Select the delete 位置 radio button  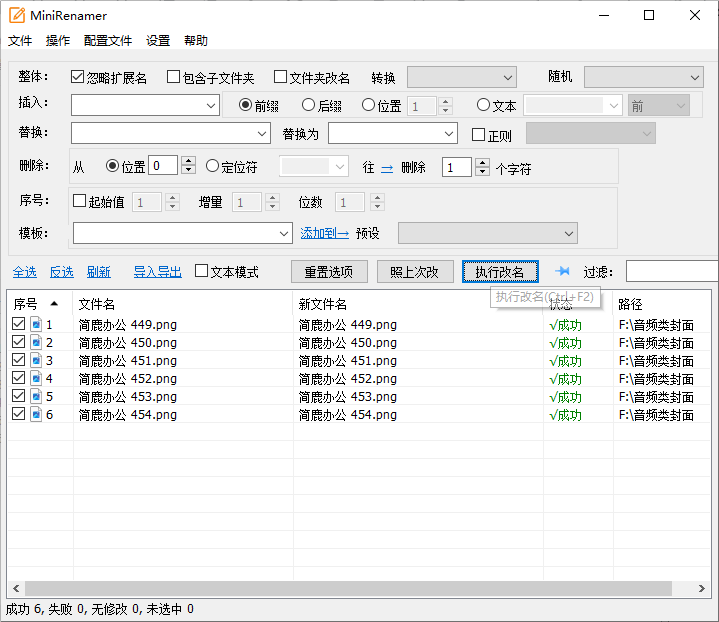tap(112, 166)
